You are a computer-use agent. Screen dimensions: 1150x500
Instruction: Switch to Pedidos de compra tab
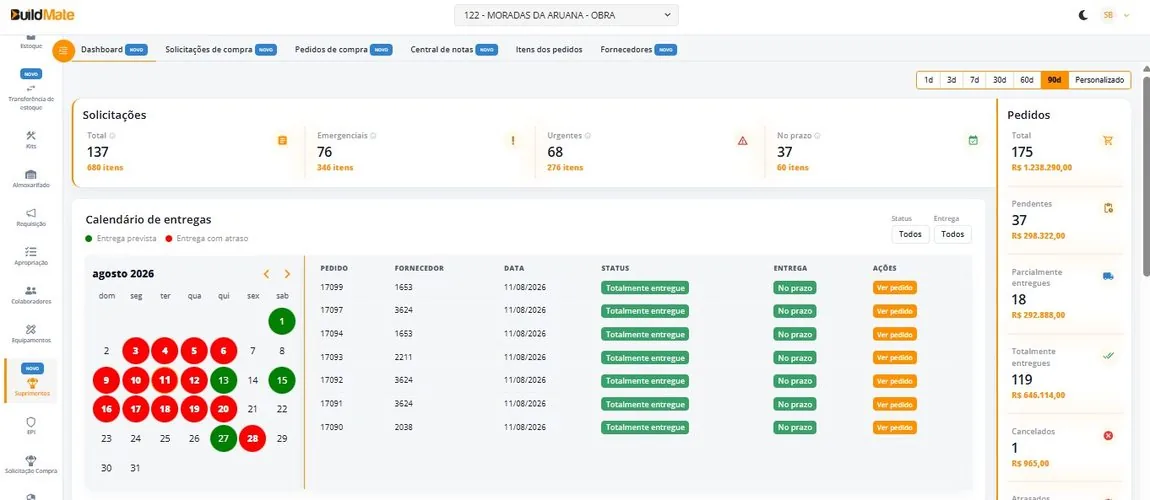(343, 50)
